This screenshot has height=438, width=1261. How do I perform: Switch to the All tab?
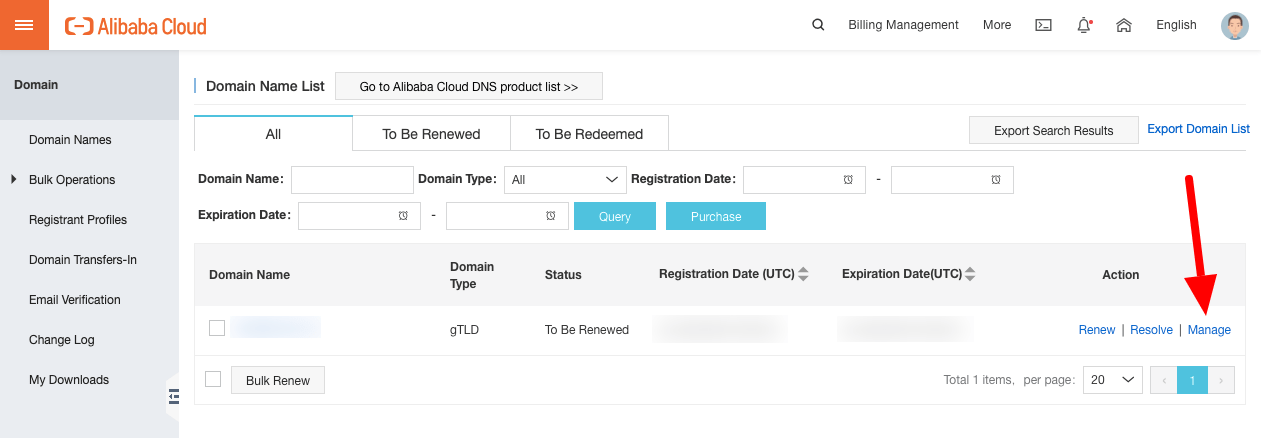click(x=273, y=133)
